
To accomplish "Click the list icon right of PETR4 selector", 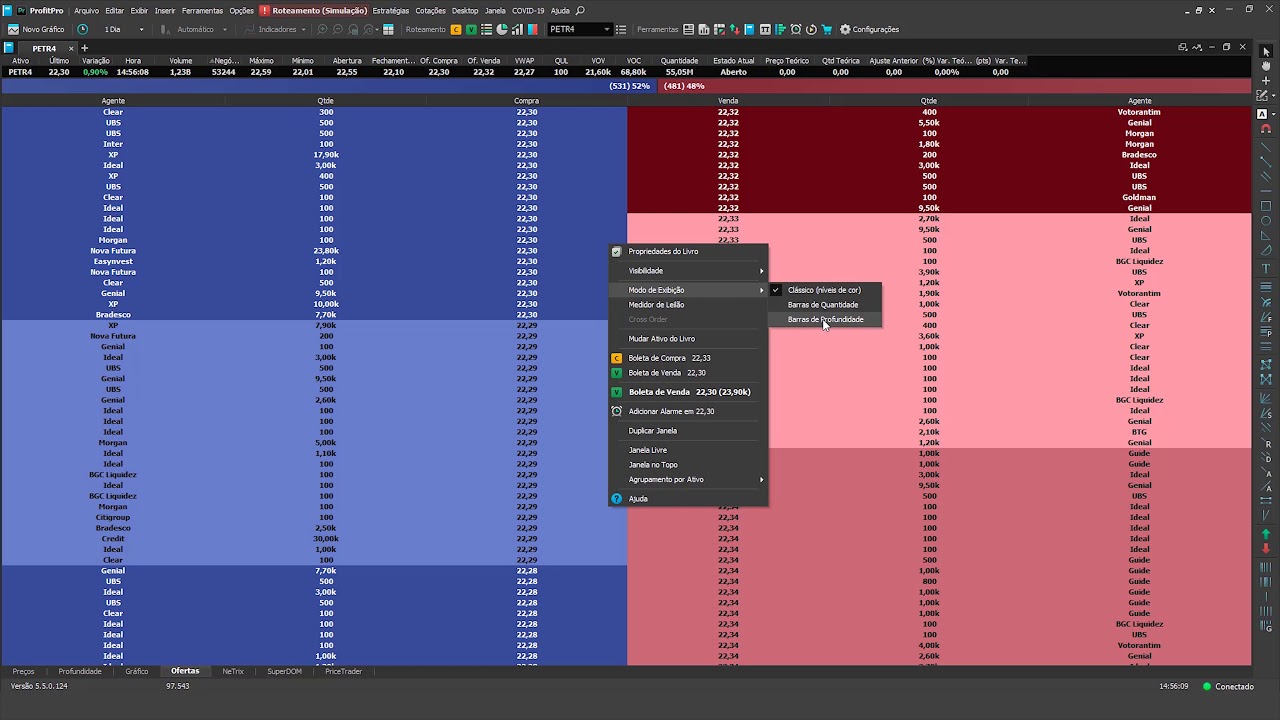I will click(x=621, y=29).
